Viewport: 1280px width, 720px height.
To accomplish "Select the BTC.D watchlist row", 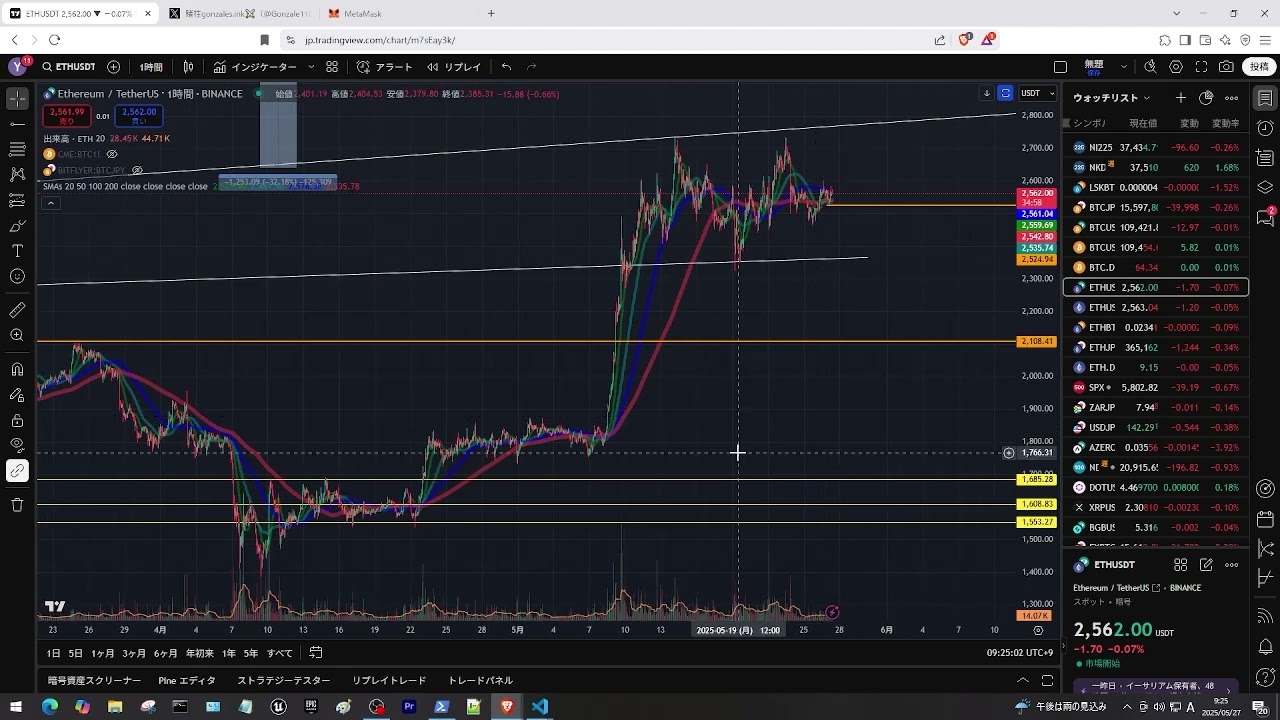I will [1155, 267].
